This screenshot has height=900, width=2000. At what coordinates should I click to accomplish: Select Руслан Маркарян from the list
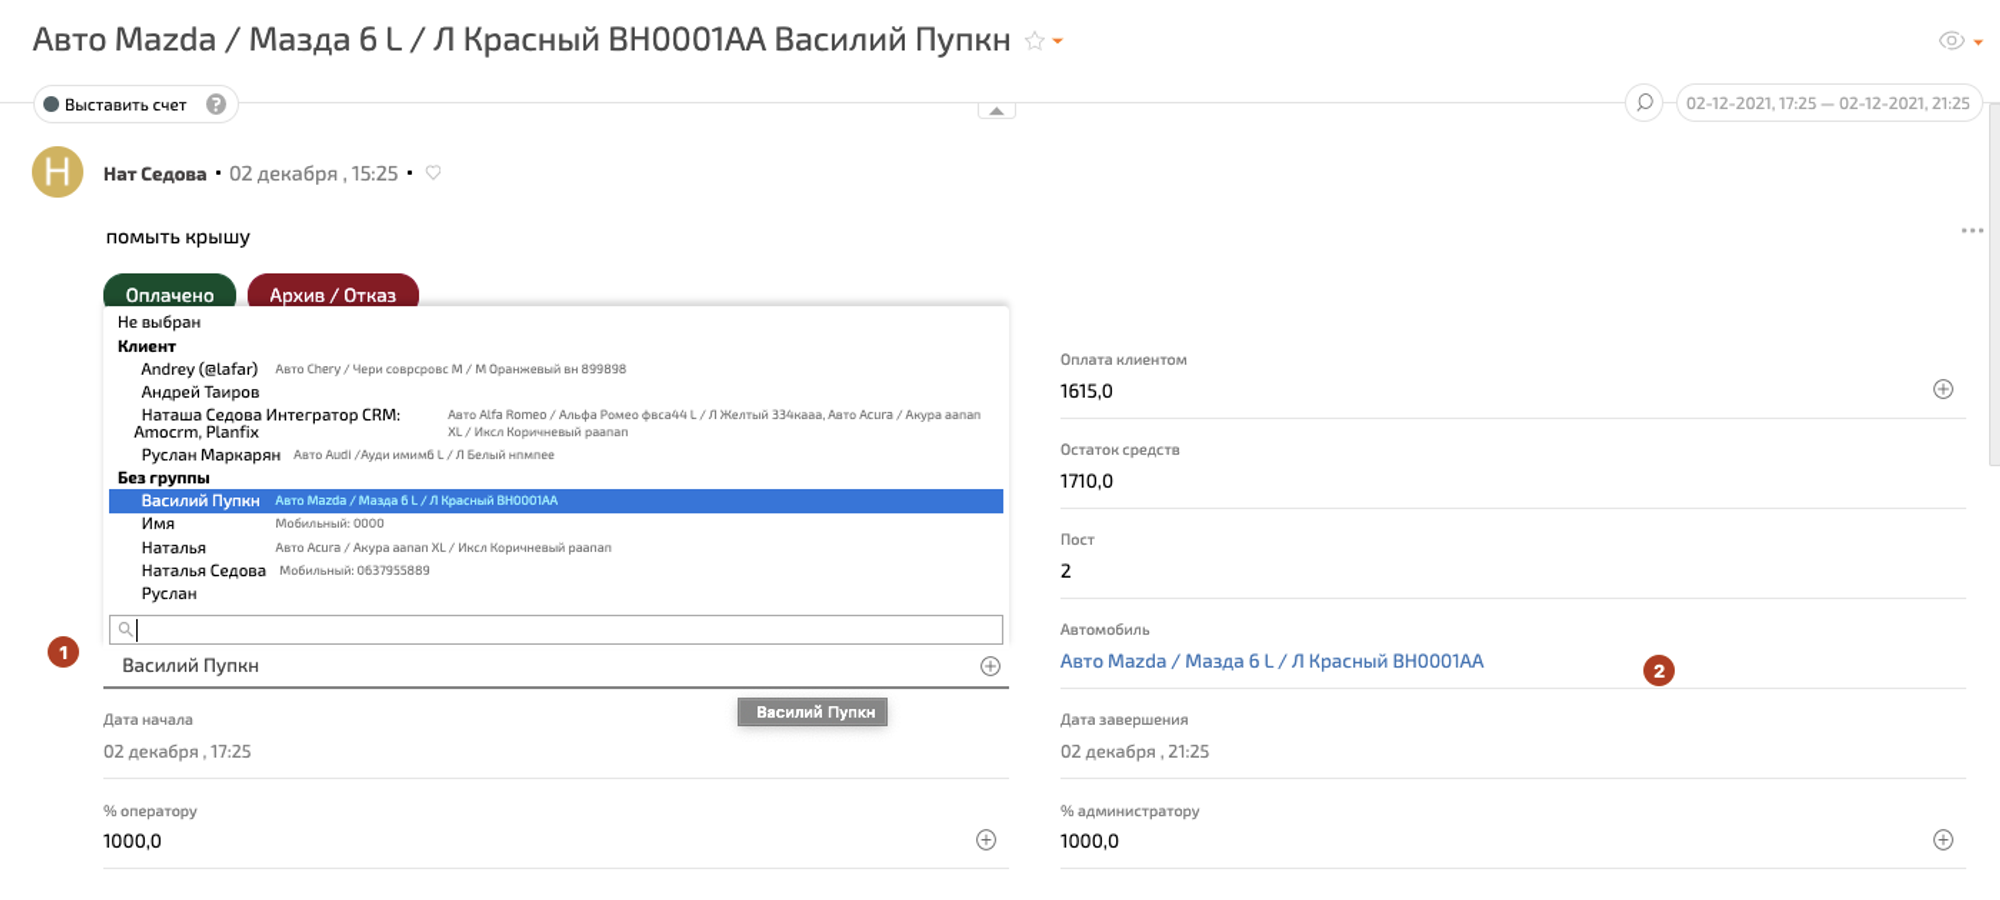click(x=210, y=455)
